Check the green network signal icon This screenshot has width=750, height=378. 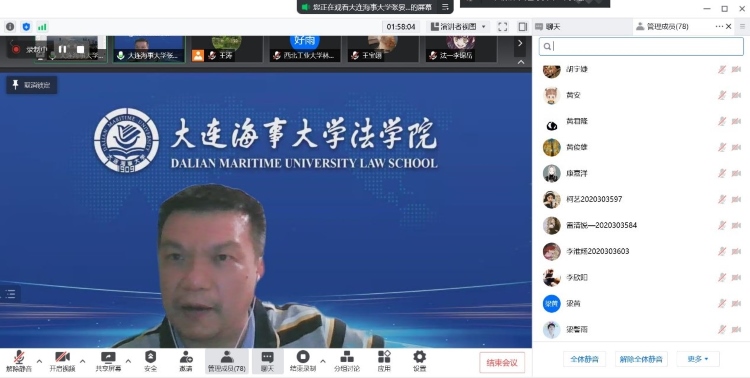42,27
